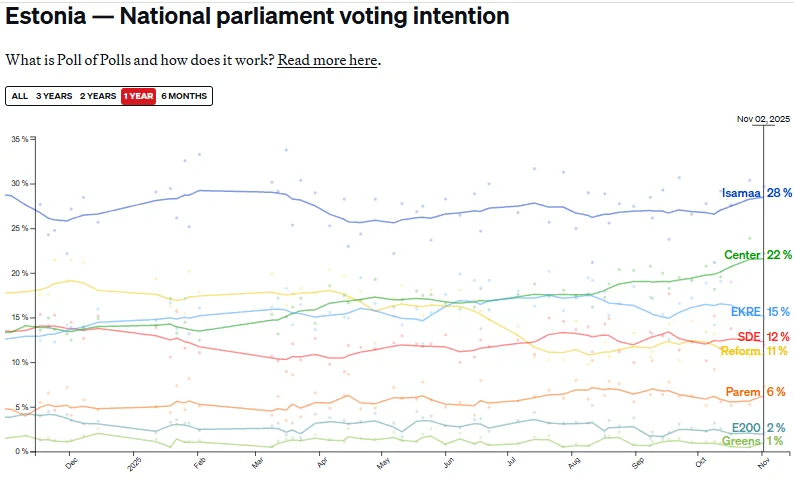
Task: Click the Feb label on the x-axis
Action: tap(198, 465)
